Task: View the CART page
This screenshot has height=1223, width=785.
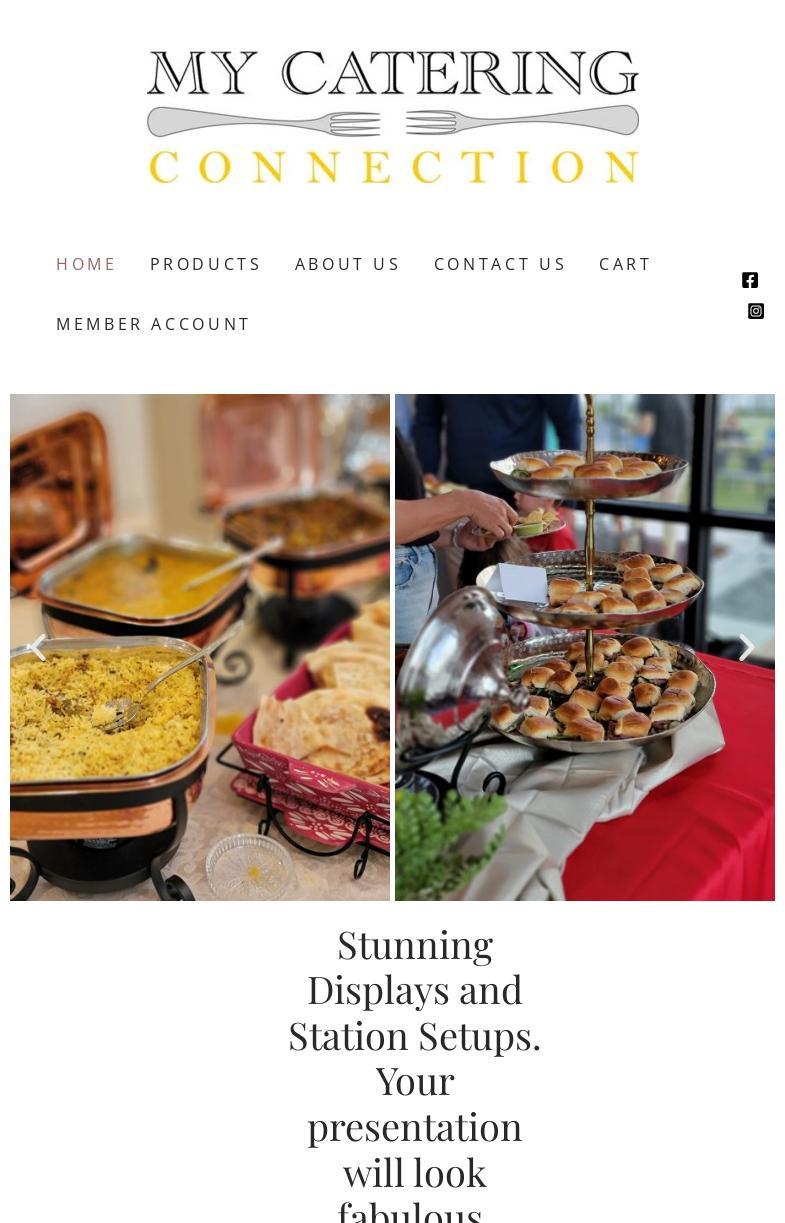Action: click(x=625, y=264)
